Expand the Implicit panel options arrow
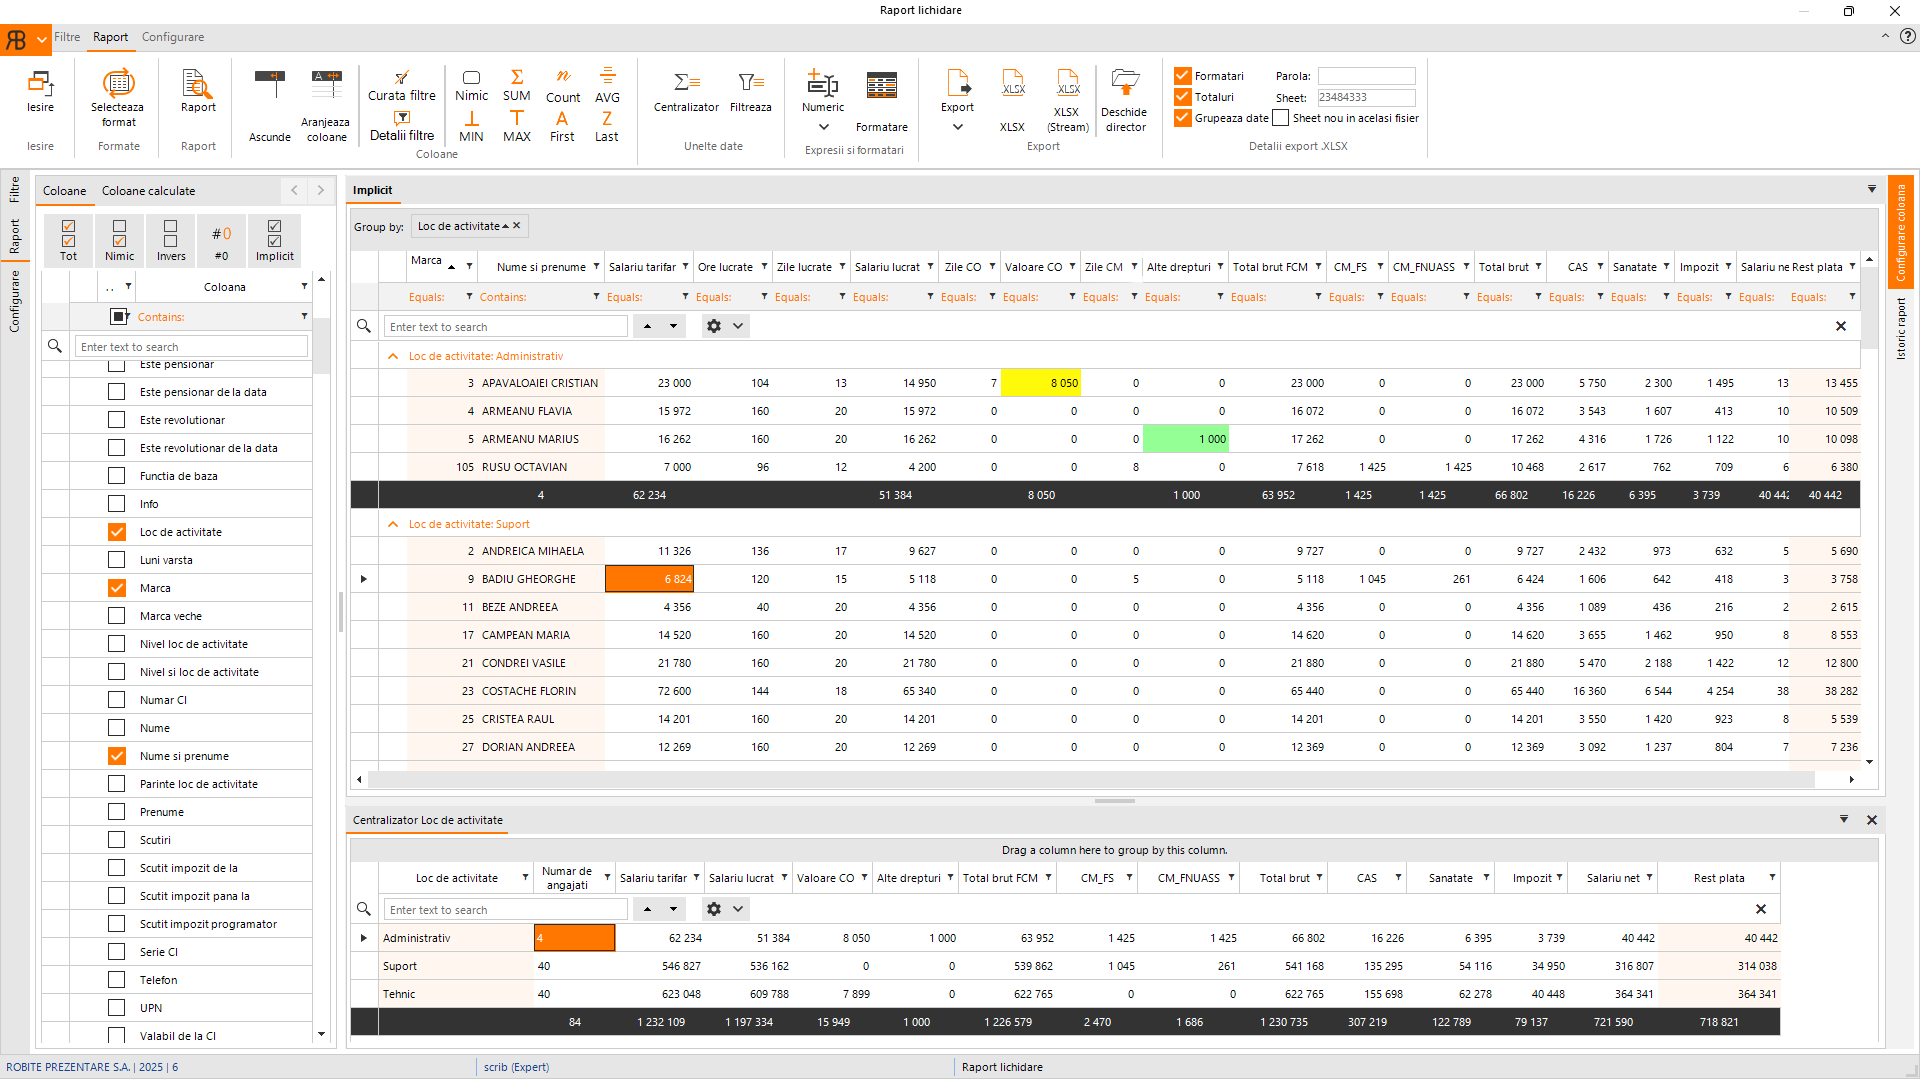The width and height of the screenshot is (1920, 1080). point(1871,190)
